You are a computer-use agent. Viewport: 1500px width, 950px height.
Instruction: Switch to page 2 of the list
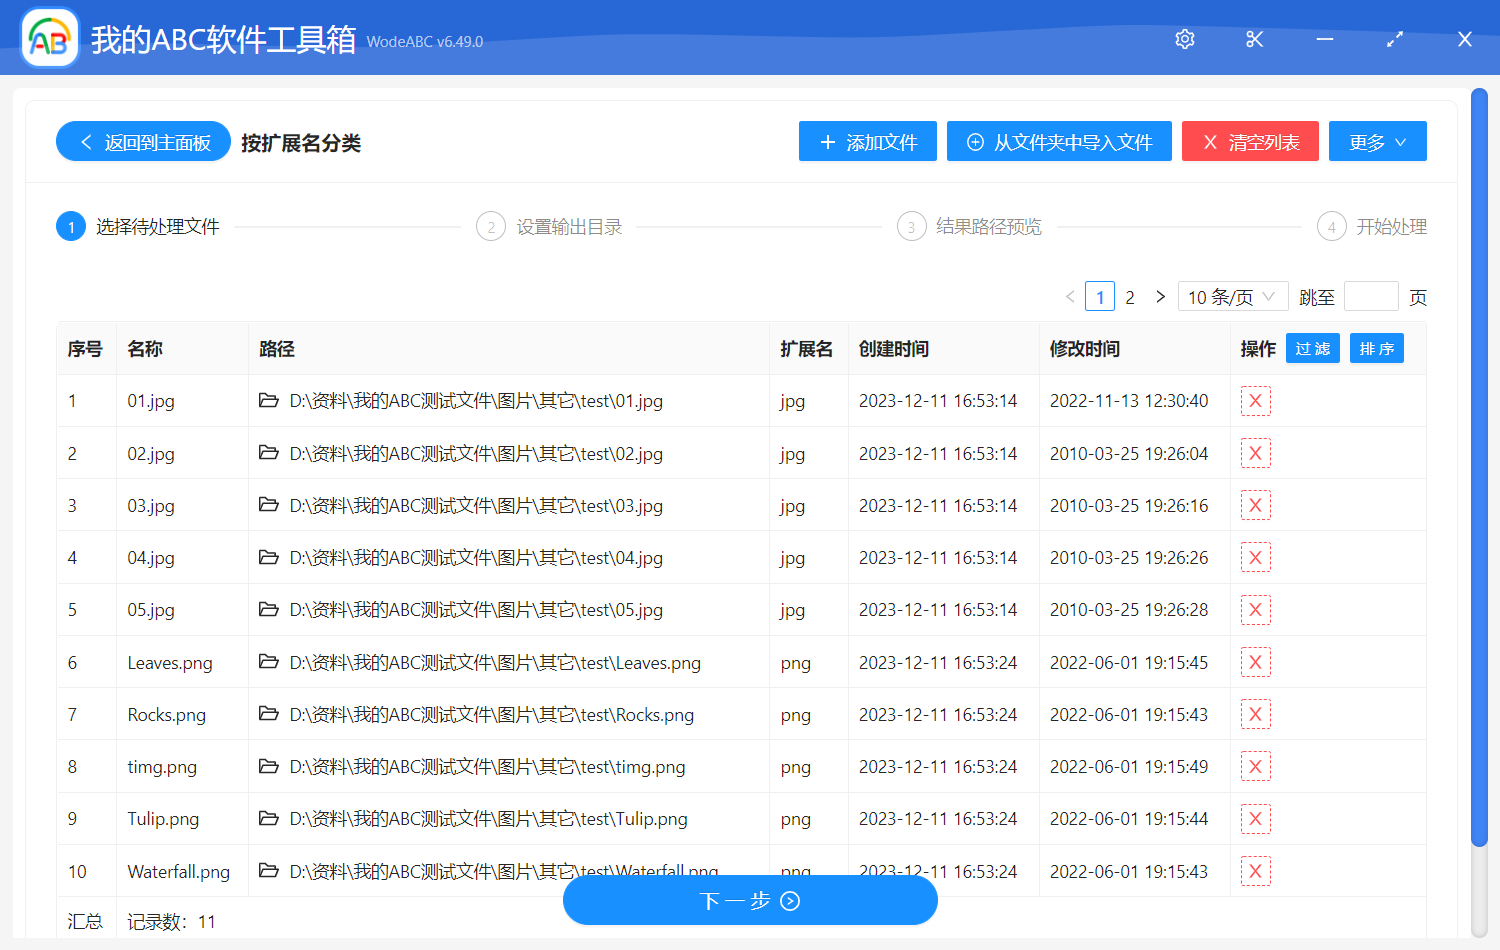click(1130, 297)
